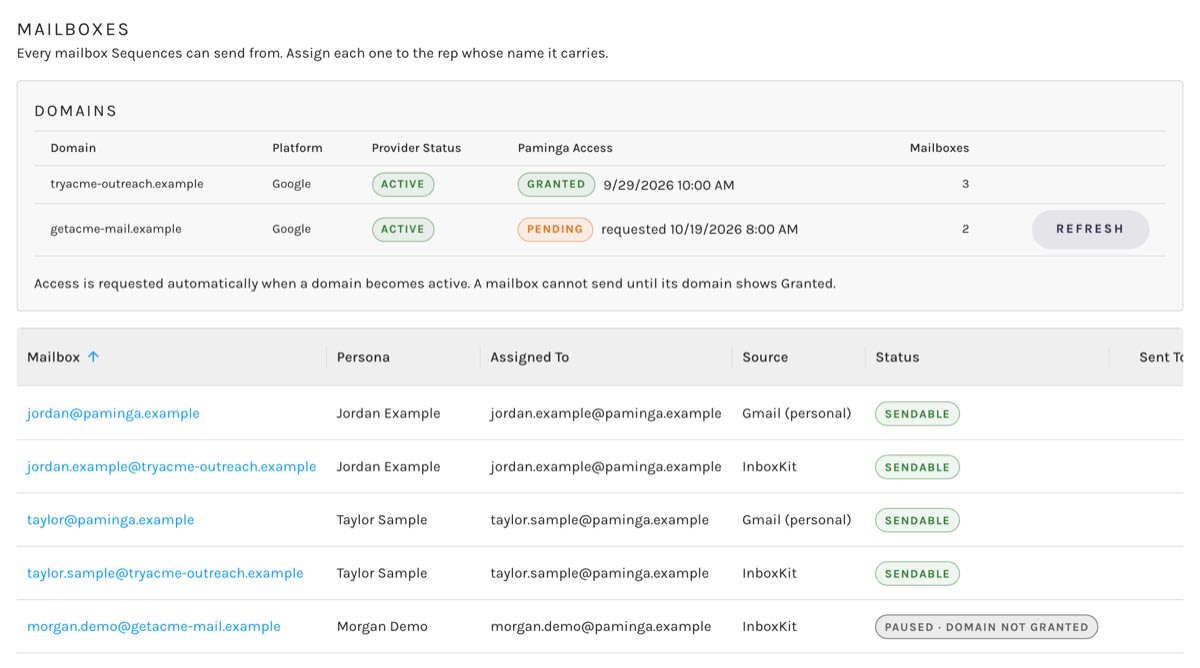Click SENDABLE badge in taylor.sample@tryacme-outreach.example row

[917, 574]
